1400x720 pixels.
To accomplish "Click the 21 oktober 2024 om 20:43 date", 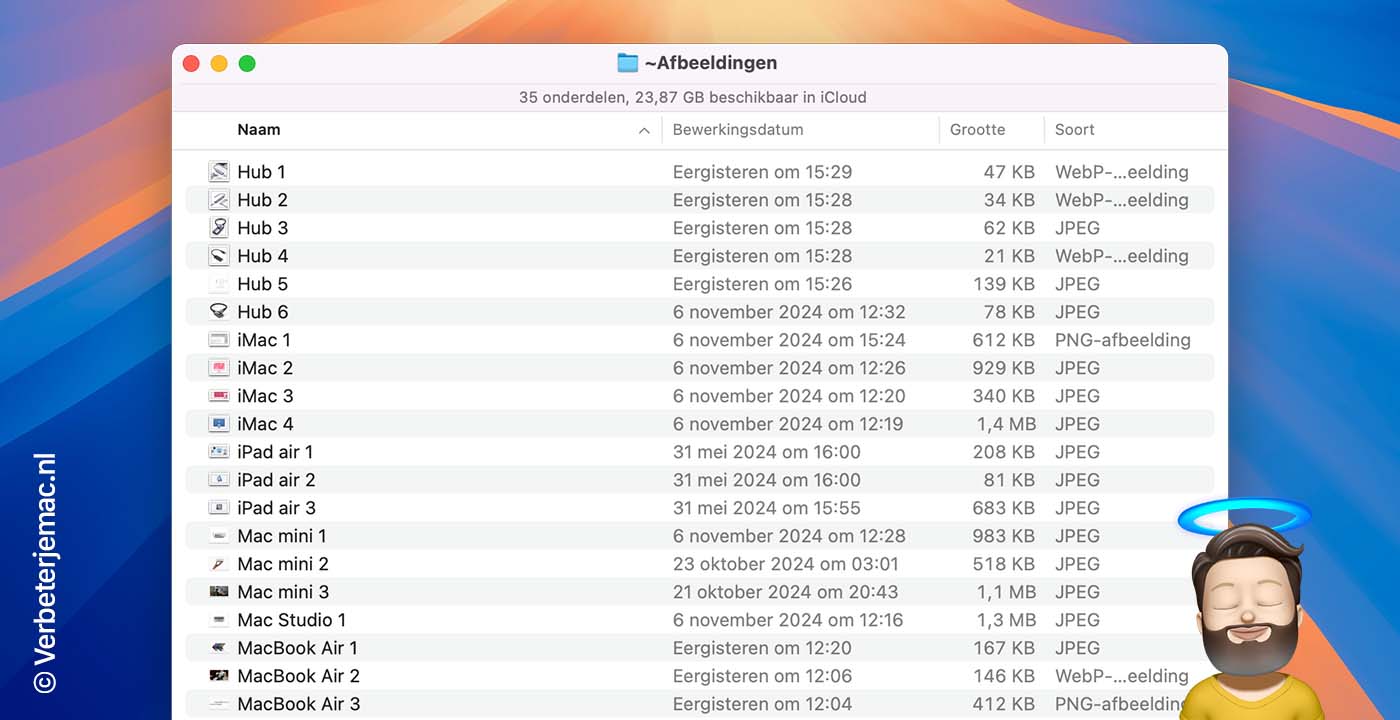I will [786, 592].
